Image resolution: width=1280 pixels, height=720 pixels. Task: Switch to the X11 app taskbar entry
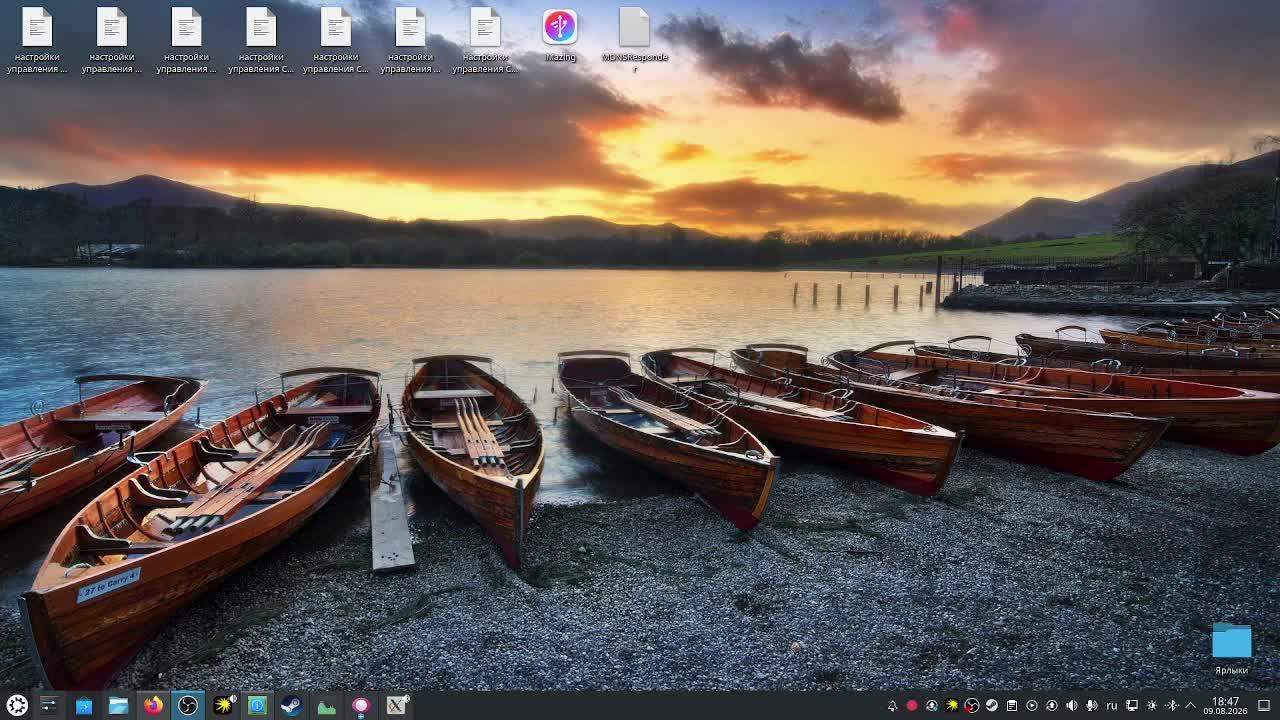coord(396,705)
